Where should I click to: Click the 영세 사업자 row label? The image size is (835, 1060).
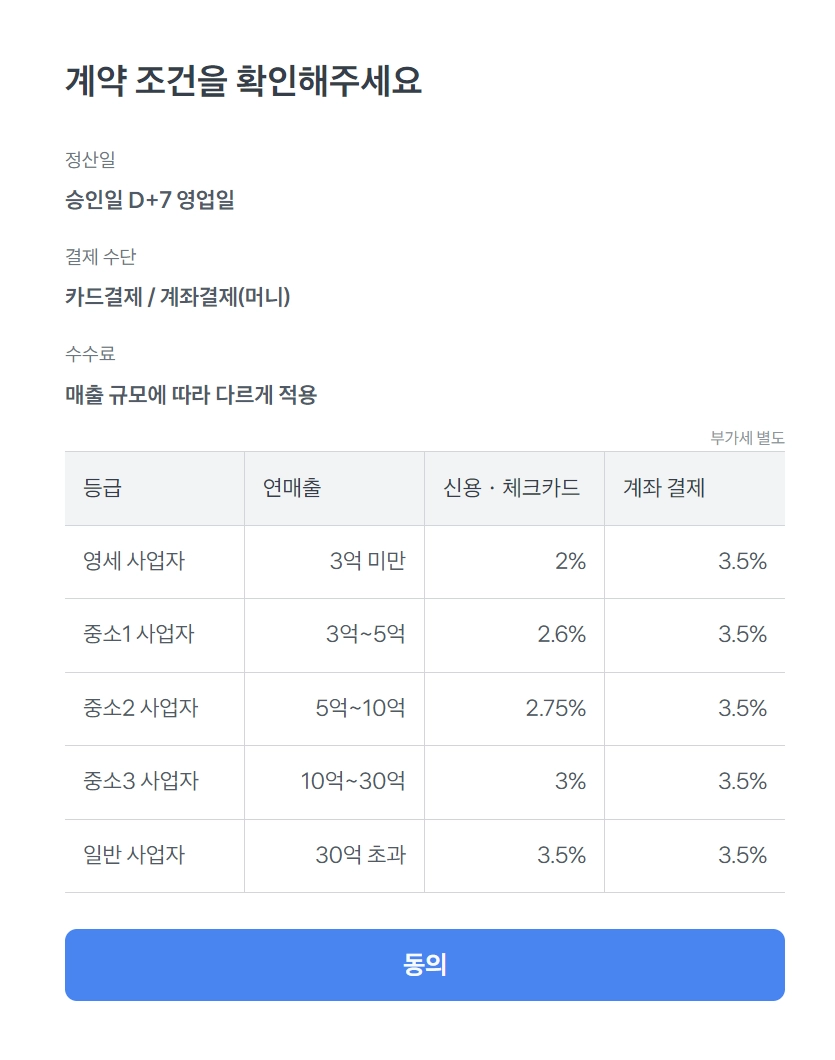(134, 561)
